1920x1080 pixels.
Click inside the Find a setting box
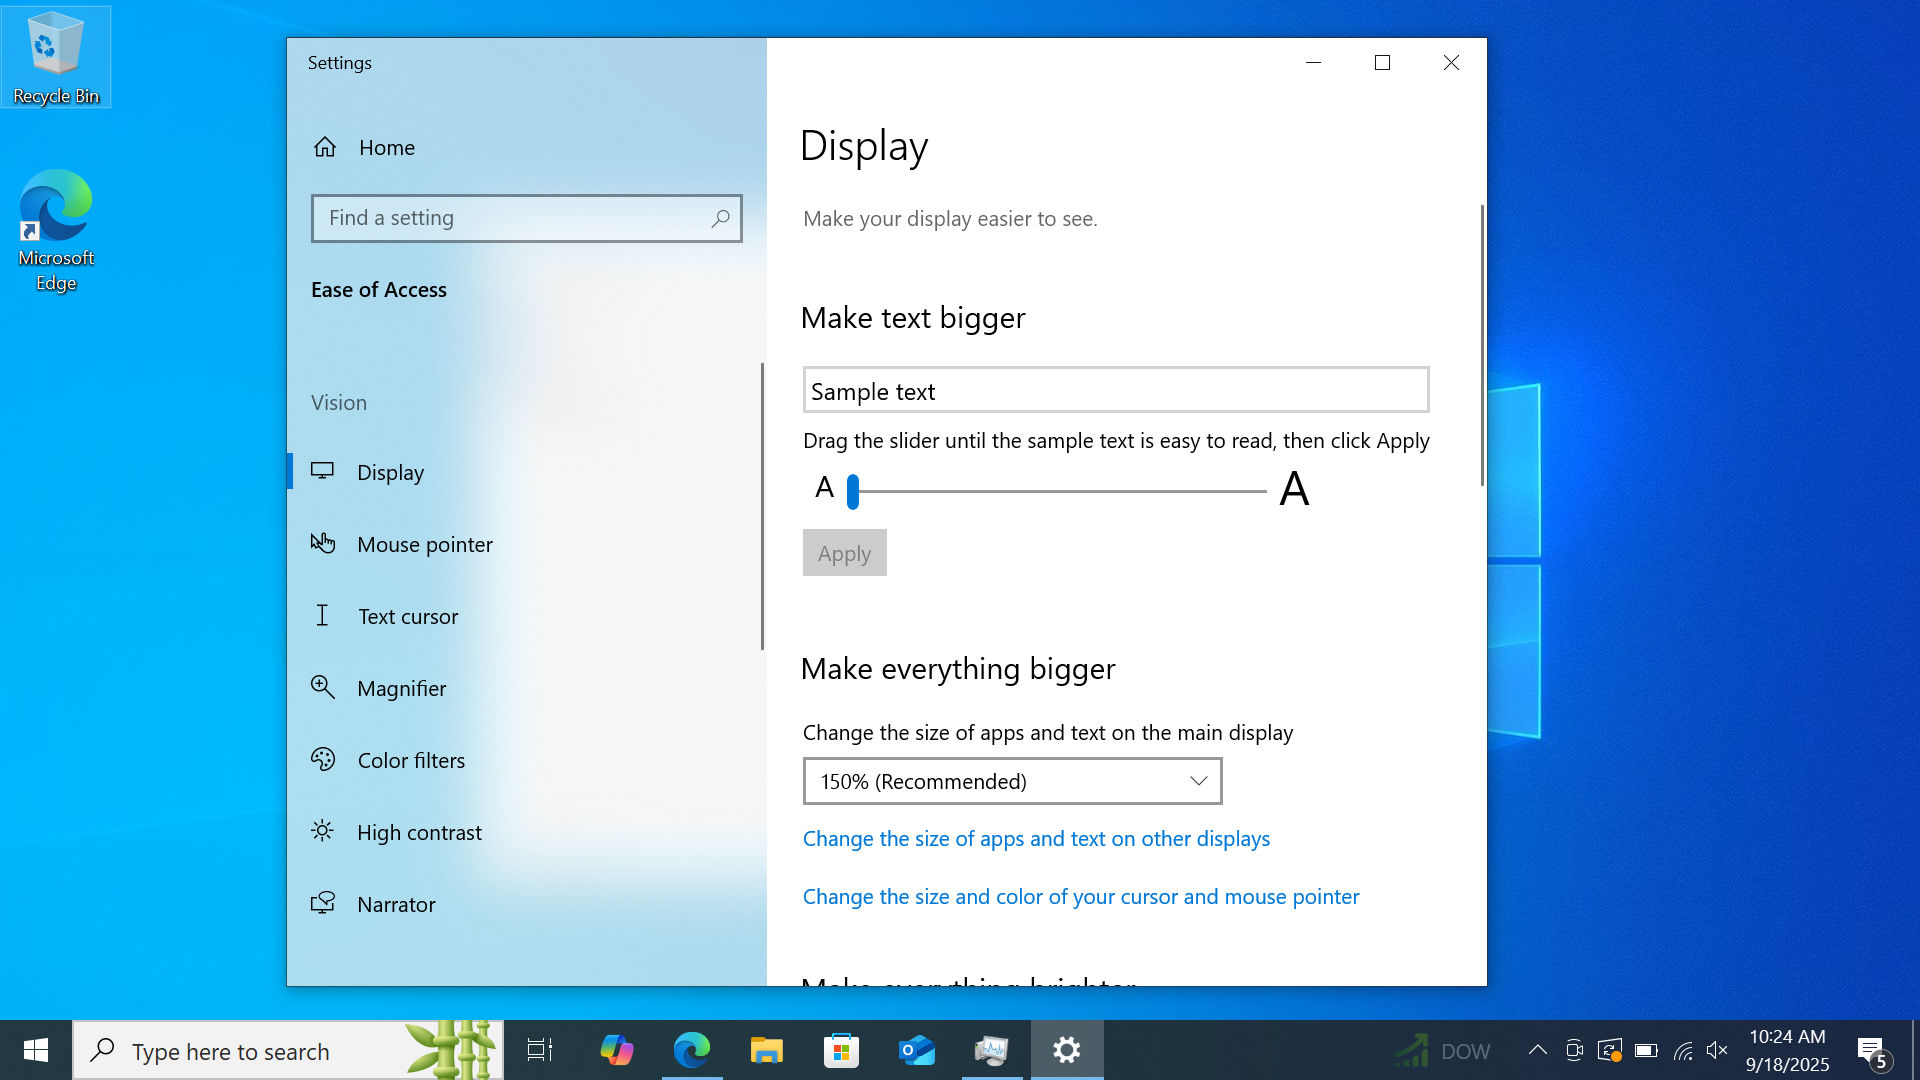click(510, 218)
